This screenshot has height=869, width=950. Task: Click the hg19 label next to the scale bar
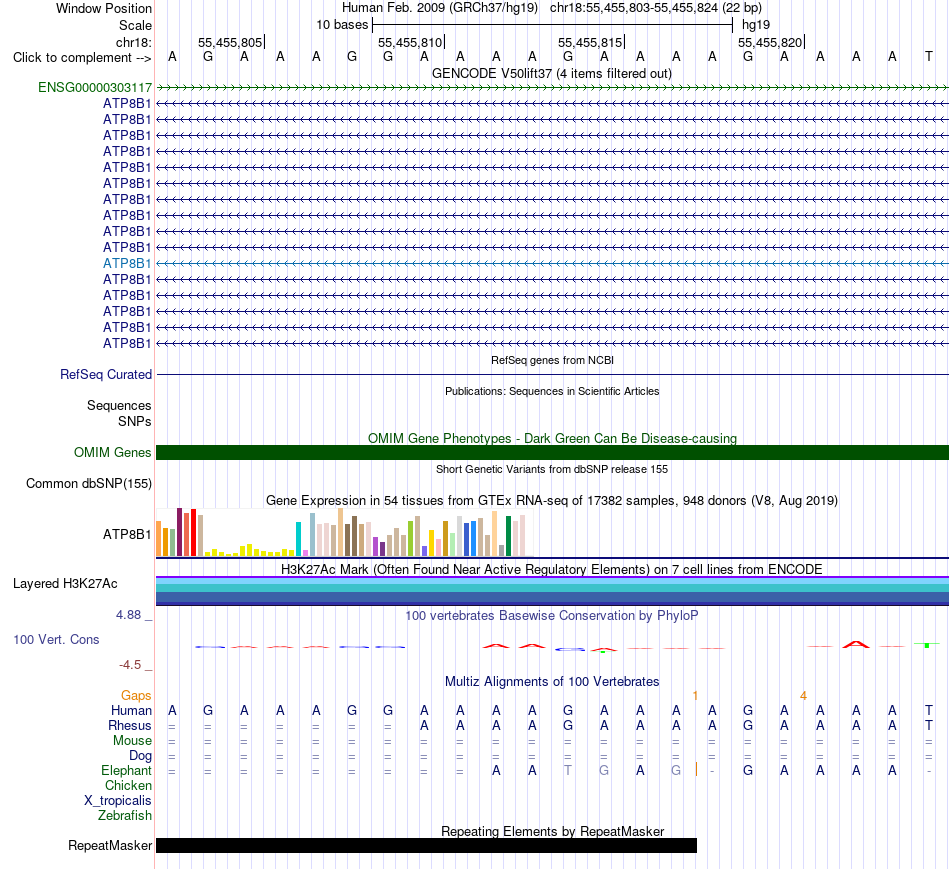pos(756,25)
